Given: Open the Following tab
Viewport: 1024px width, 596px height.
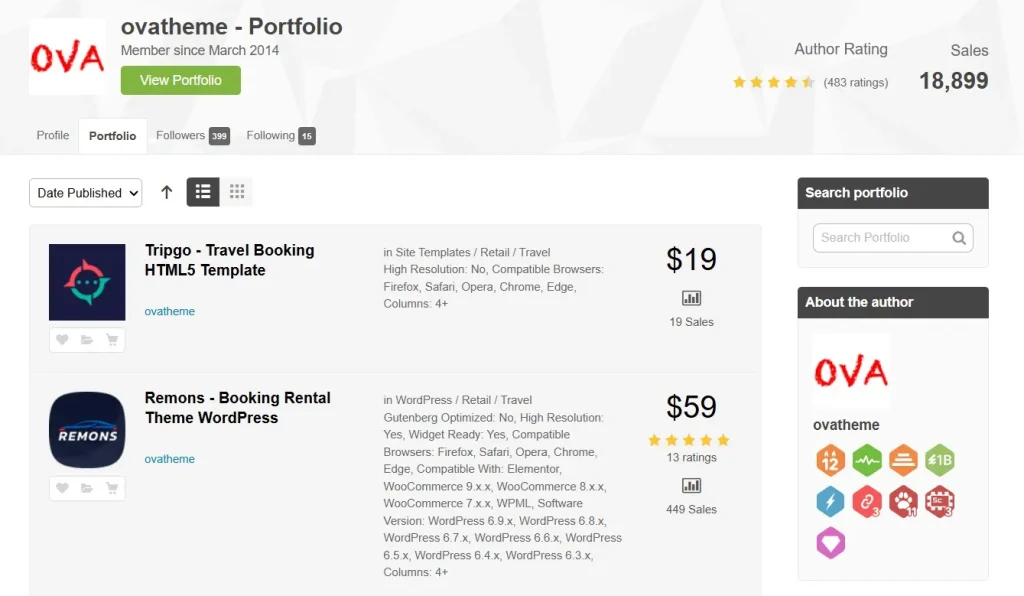Looking at the screenshot, I should point(281,135).
